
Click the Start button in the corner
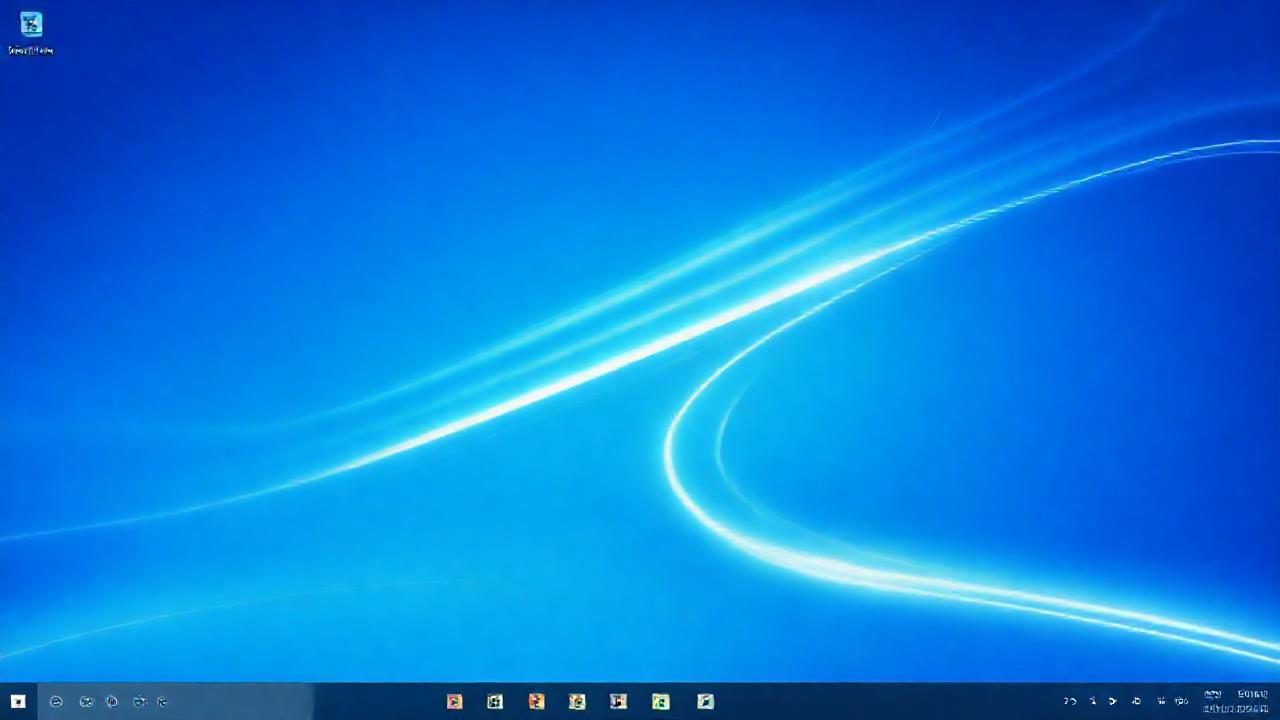click(x=17, y=701)
